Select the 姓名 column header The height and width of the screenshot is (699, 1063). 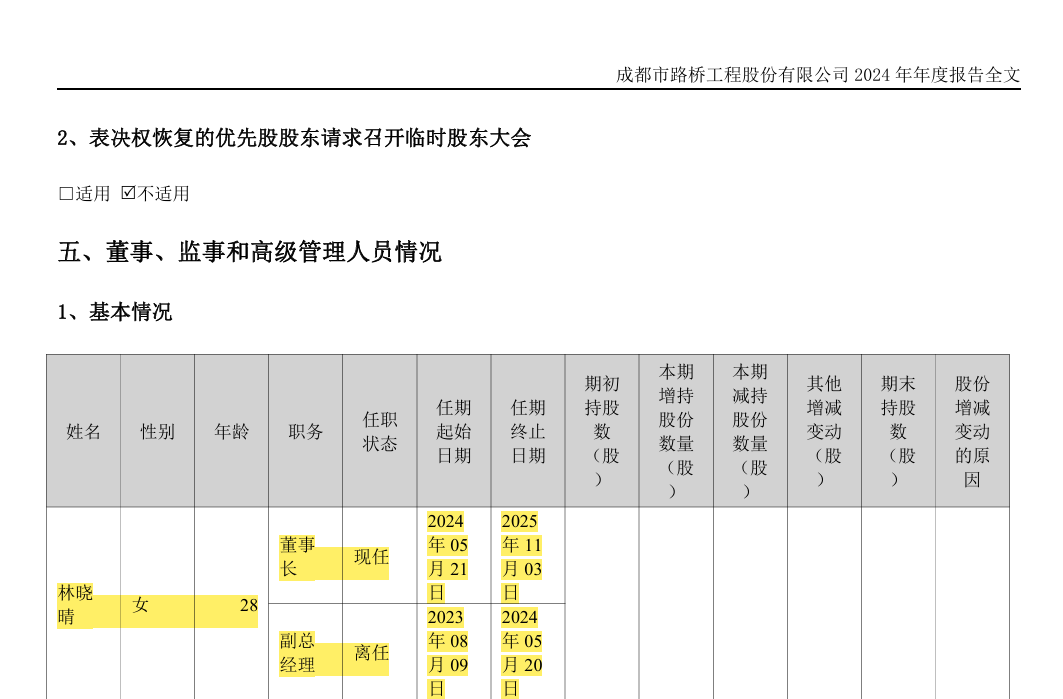tap(83, 432)
